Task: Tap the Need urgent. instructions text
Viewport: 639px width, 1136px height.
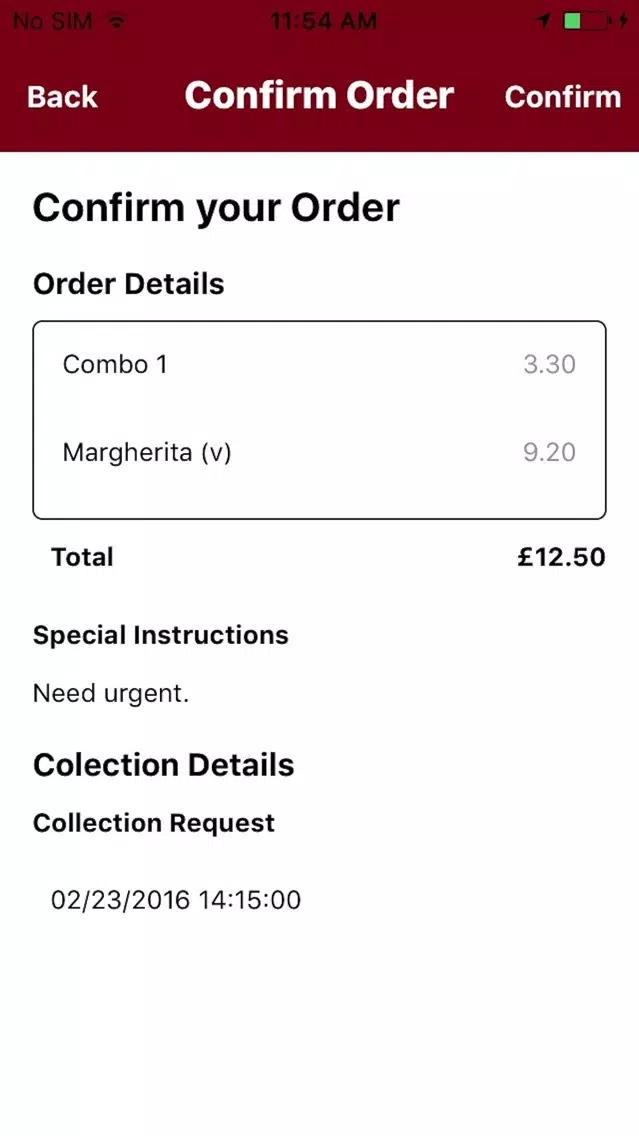Action: click(x=111, y=694)
